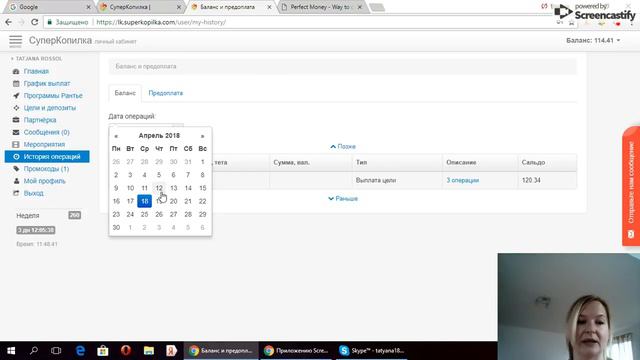Click the browser address bar URL
This screenshot has width=640, height=360.
(161, 22)
